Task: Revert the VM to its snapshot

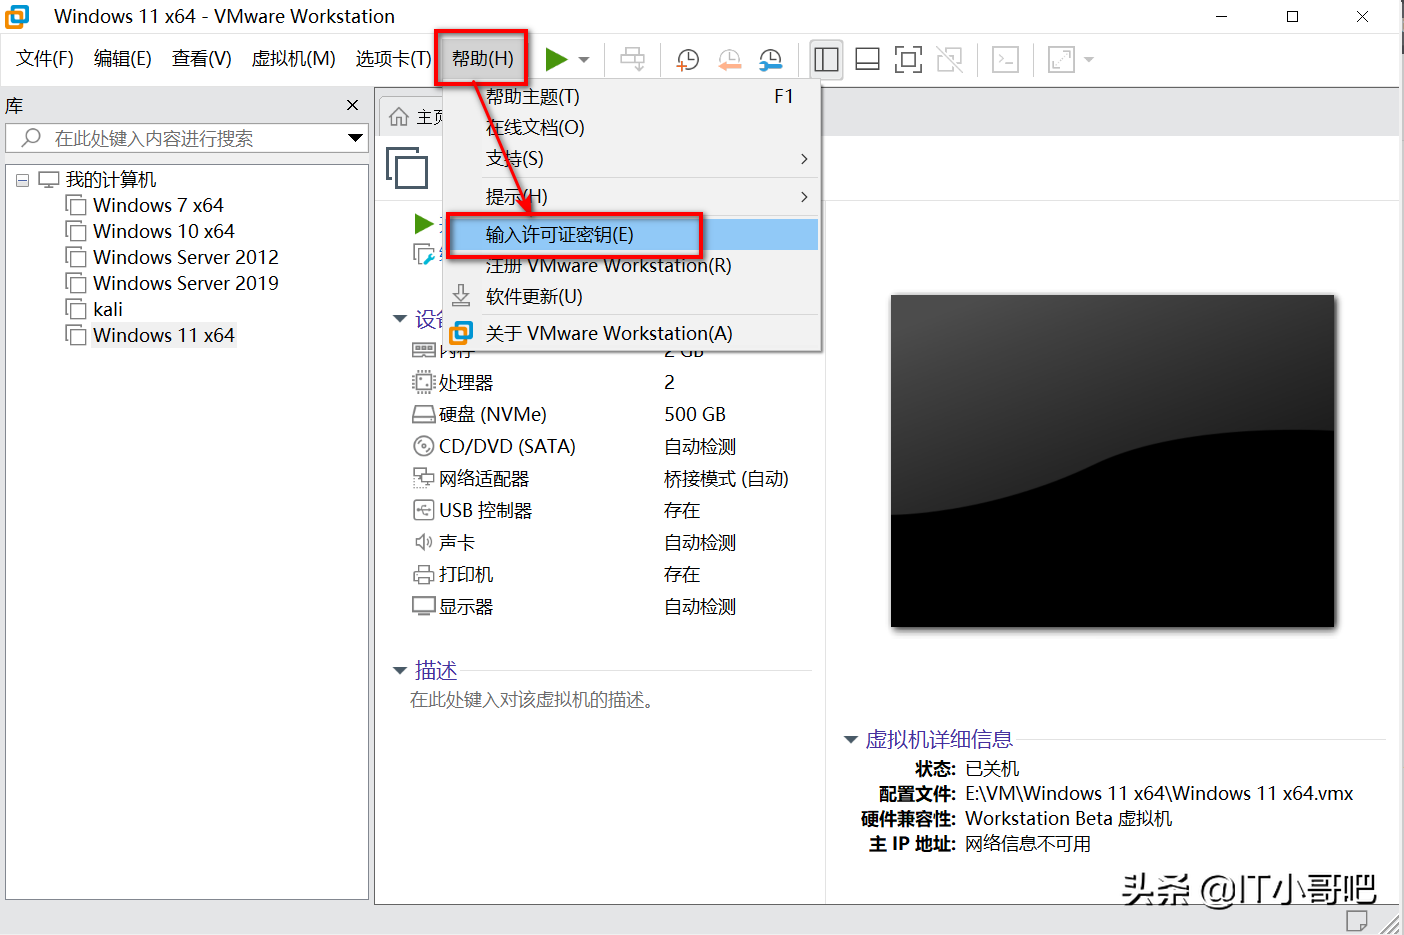Action: [x=729, y=59]
